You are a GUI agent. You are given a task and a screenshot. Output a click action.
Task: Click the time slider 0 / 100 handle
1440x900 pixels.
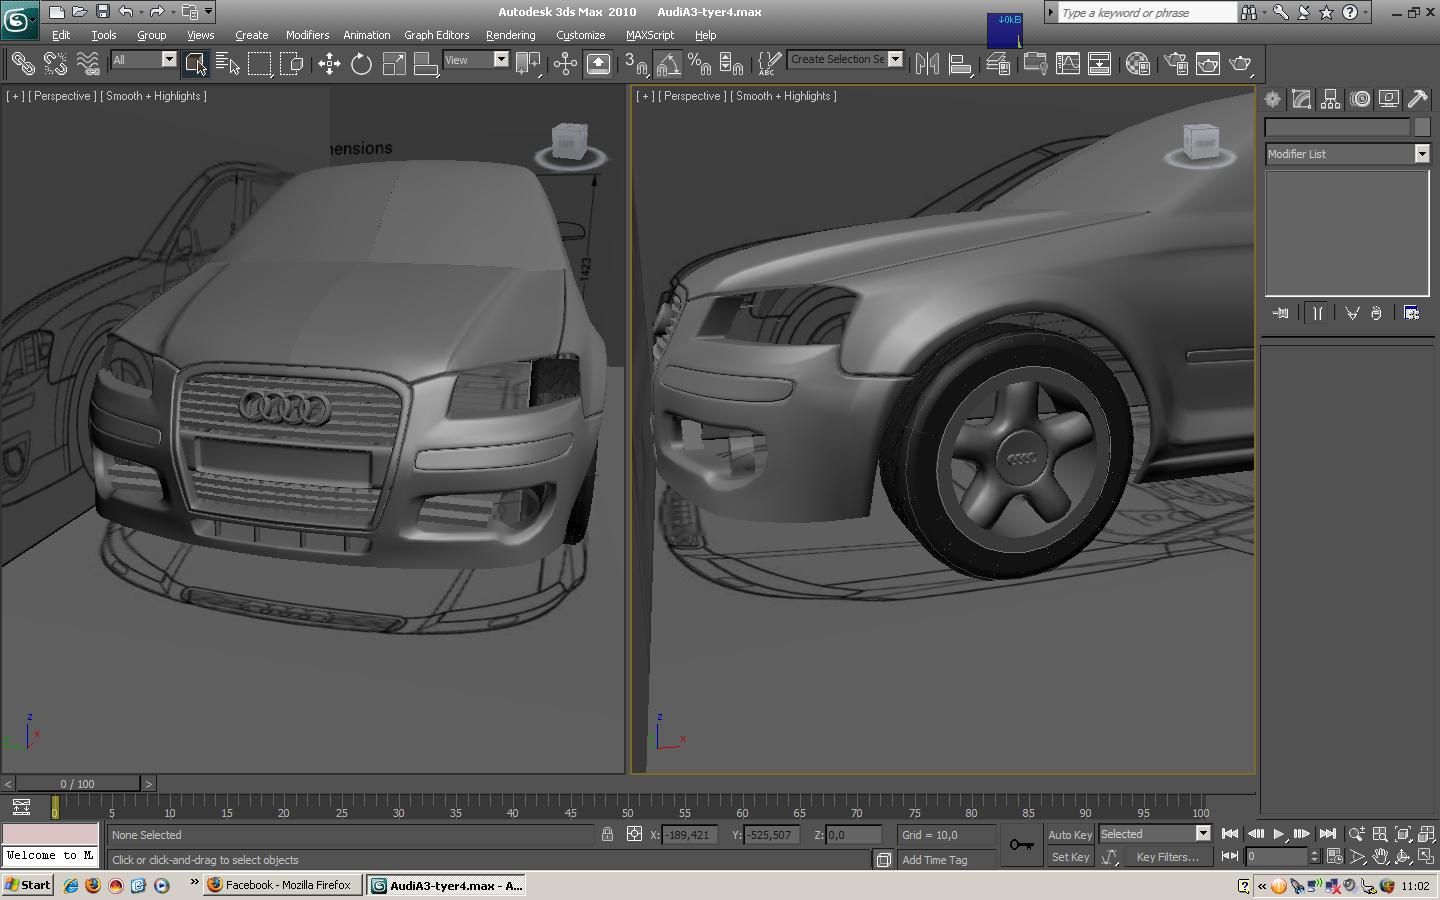tap(77, 784)
